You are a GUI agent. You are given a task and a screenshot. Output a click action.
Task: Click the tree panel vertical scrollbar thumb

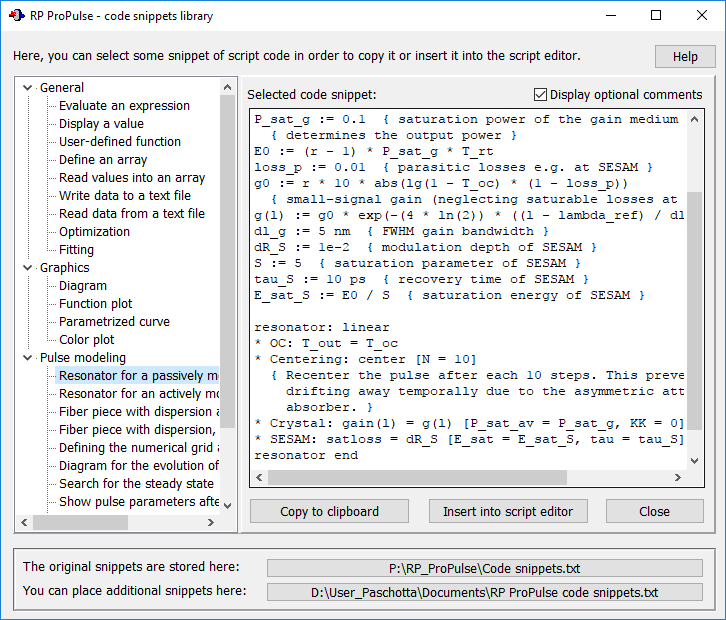point(227,262)
